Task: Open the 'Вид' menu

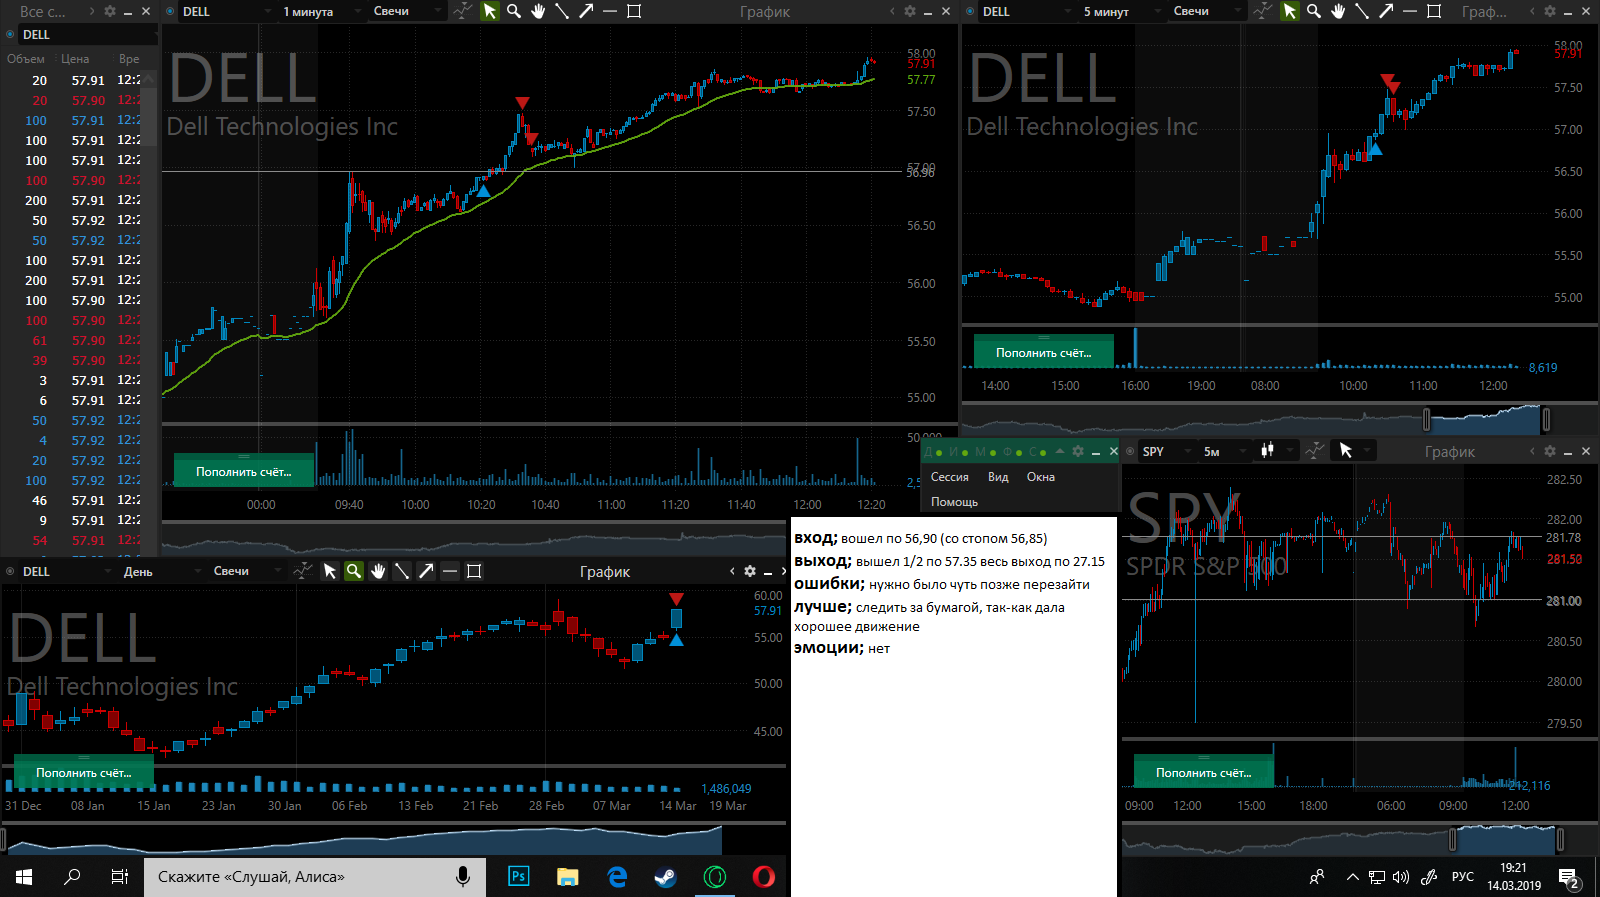Action: 998,477
